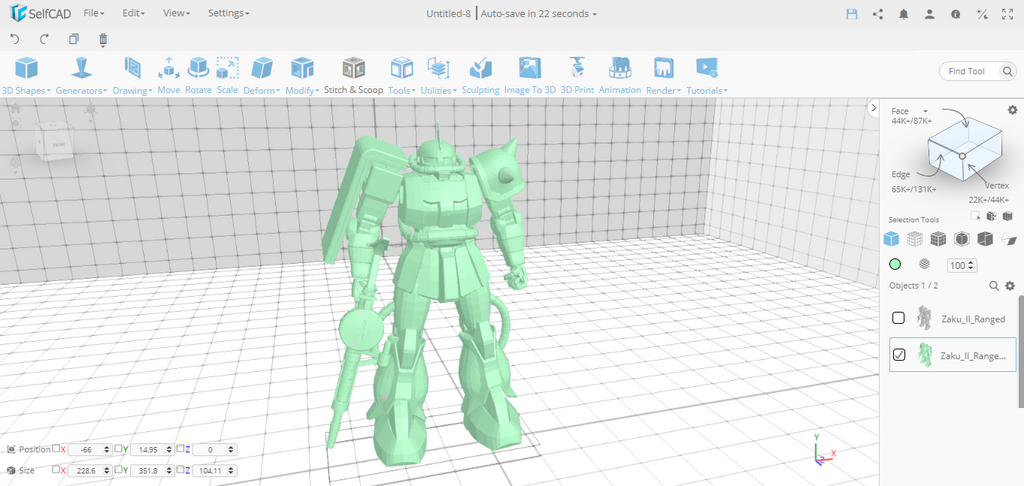Open the Utilities dropdown
The image size is (1024, 486).
click(x=439, y=76)
